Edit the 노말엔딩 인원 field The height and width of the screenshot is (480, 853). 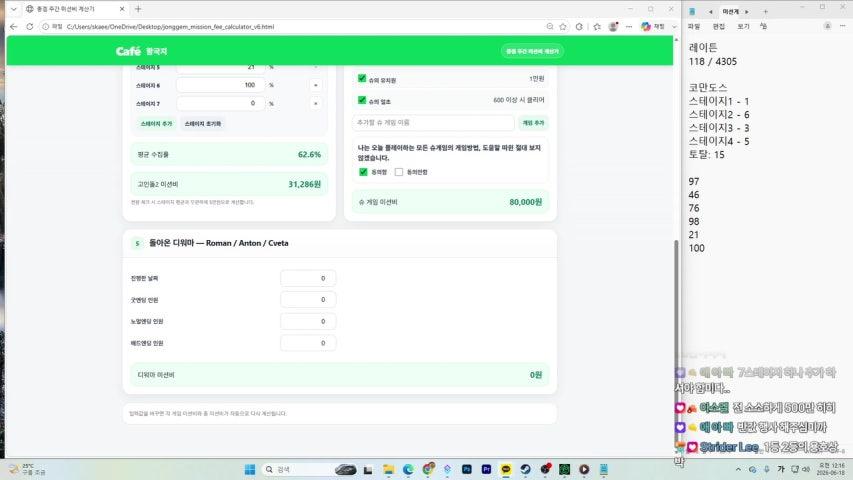pos(308,321)
